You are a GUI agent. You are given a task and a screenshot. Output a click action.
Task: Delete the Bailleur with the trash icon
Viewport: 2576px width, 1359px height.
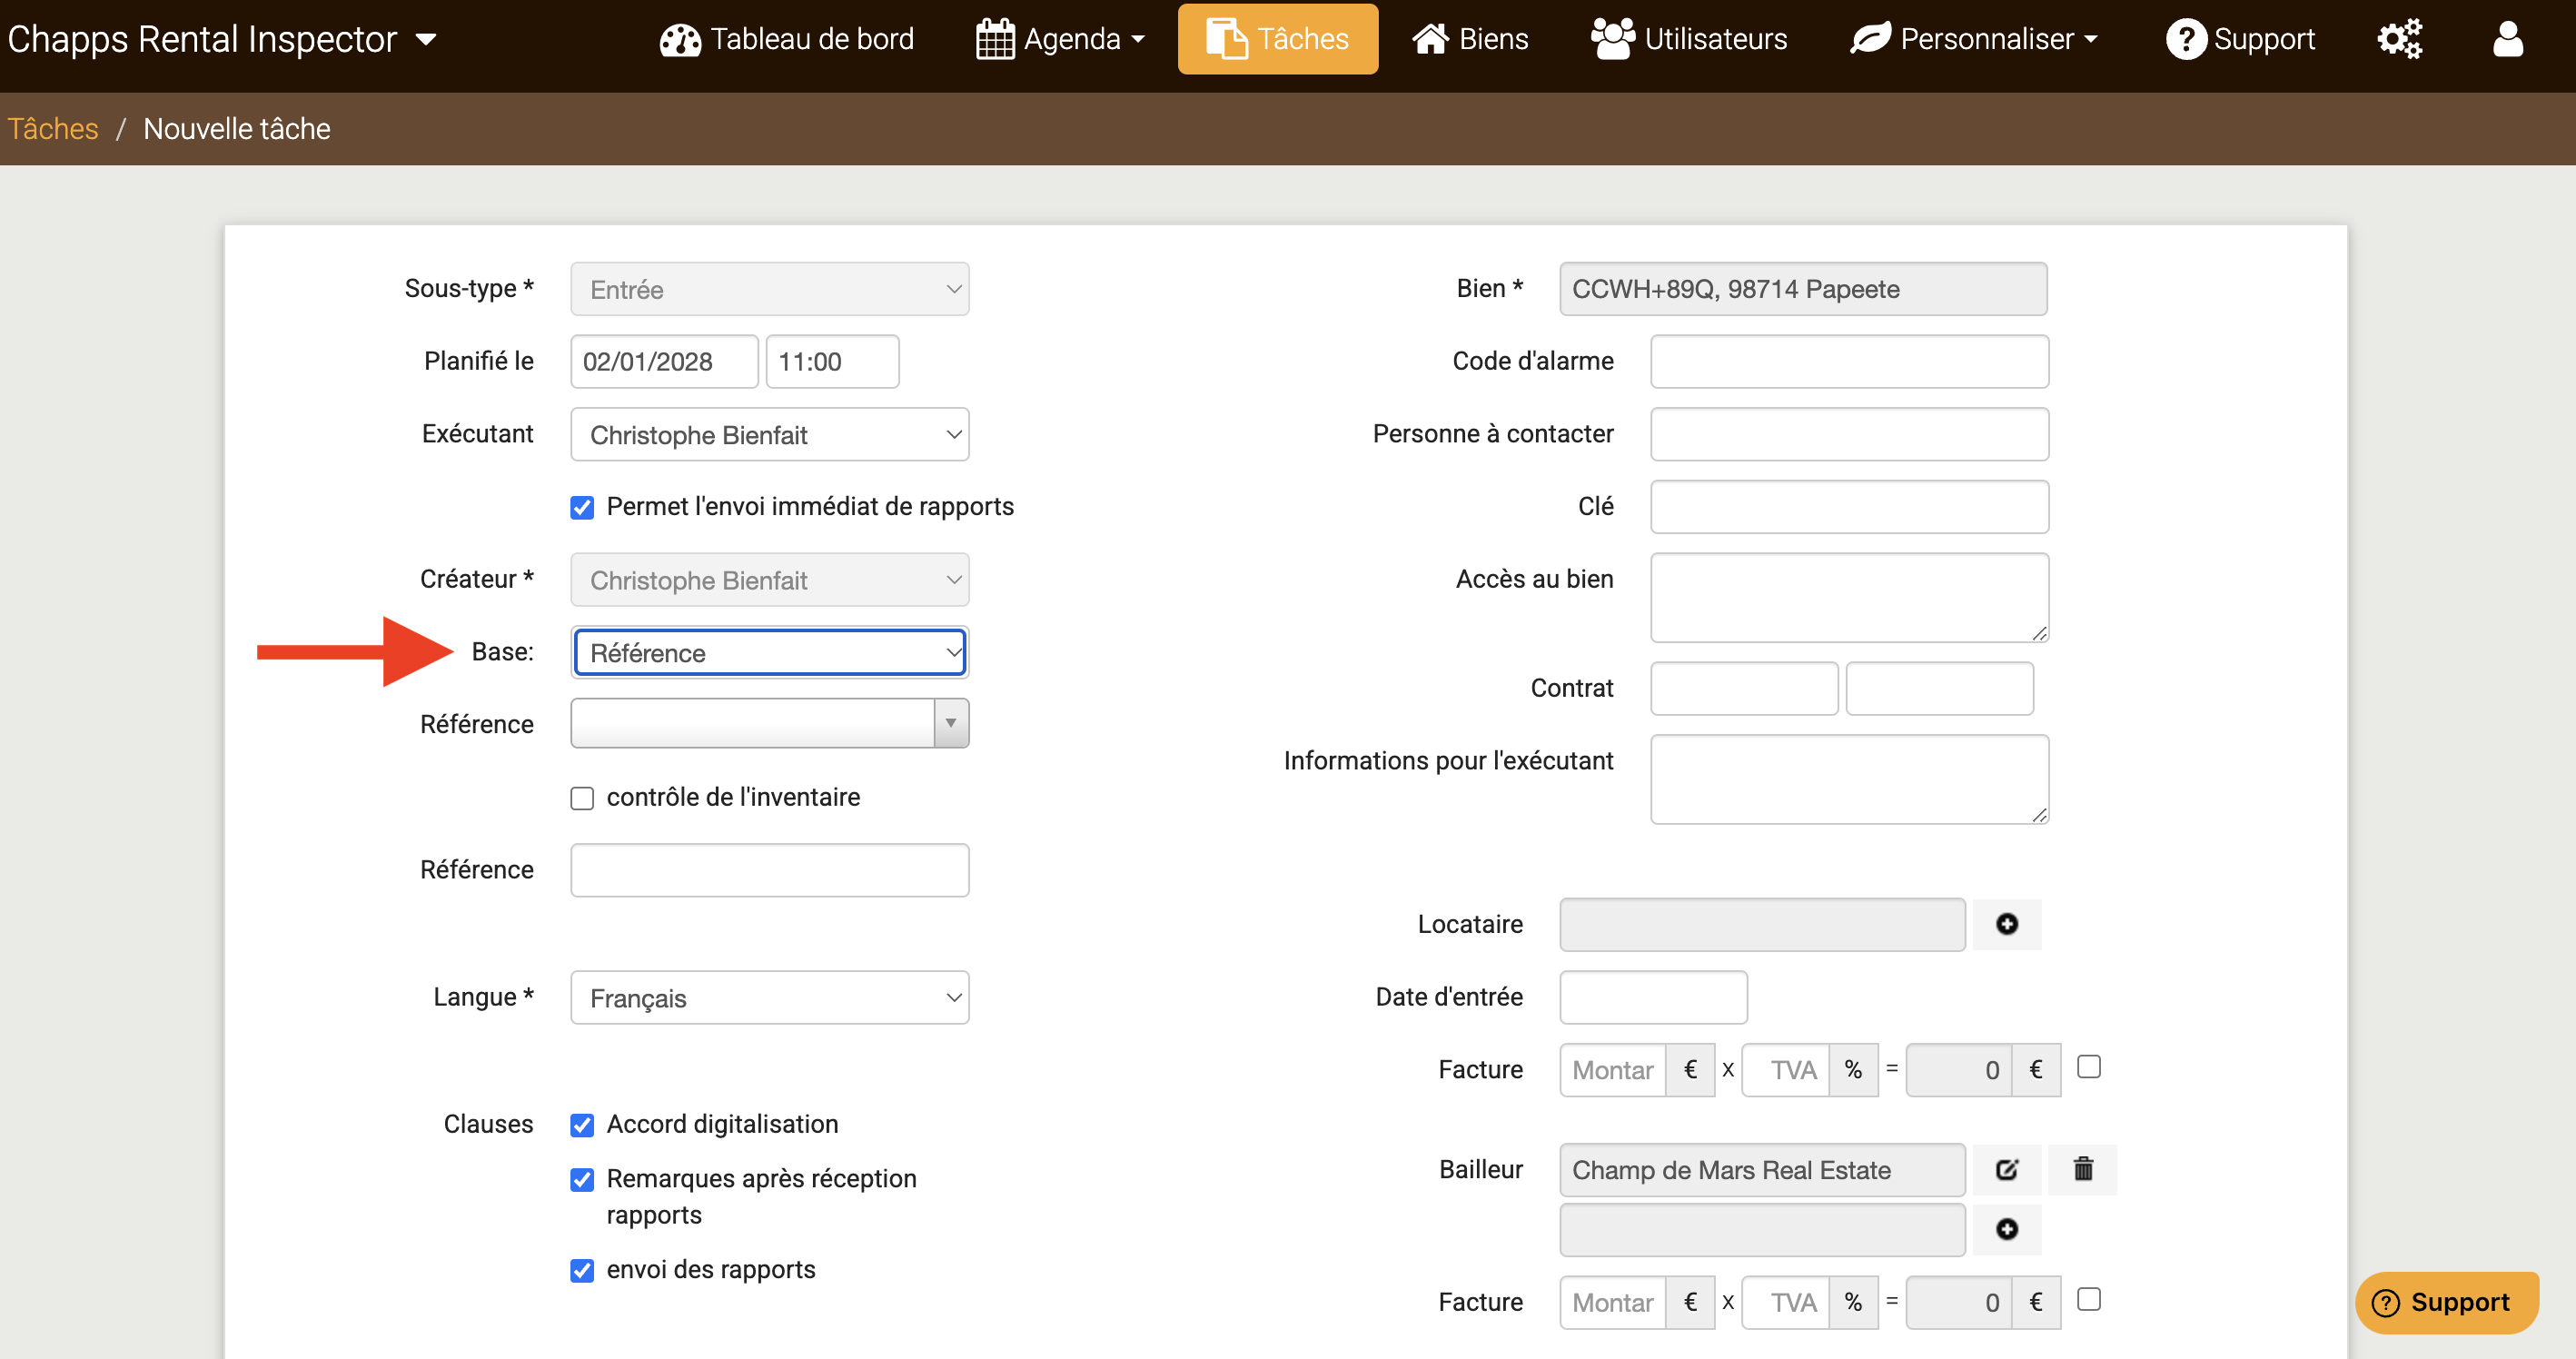(x=2082, y=1169)
